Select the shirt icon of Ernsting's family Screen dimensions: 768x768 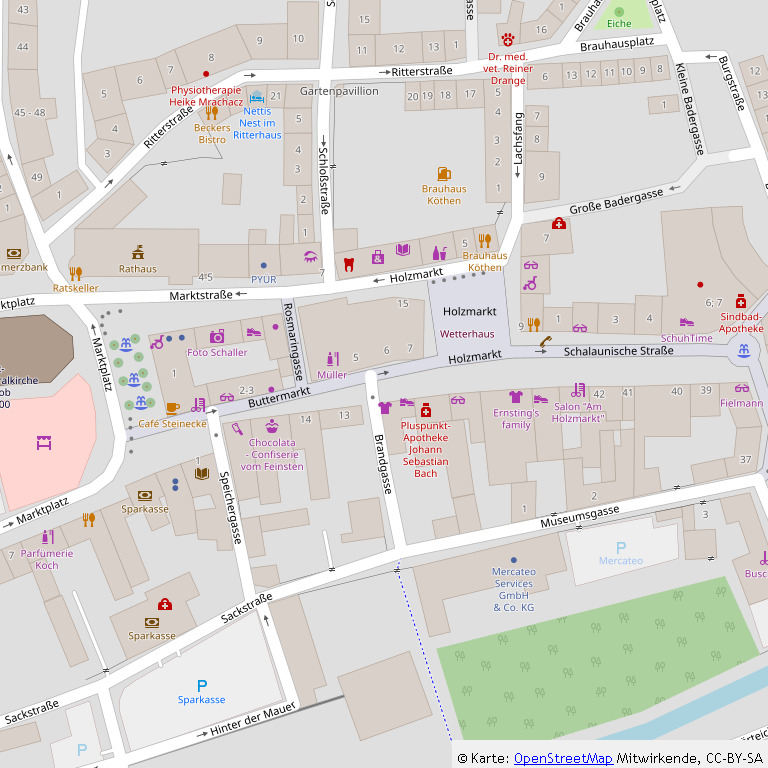point(516,397)
